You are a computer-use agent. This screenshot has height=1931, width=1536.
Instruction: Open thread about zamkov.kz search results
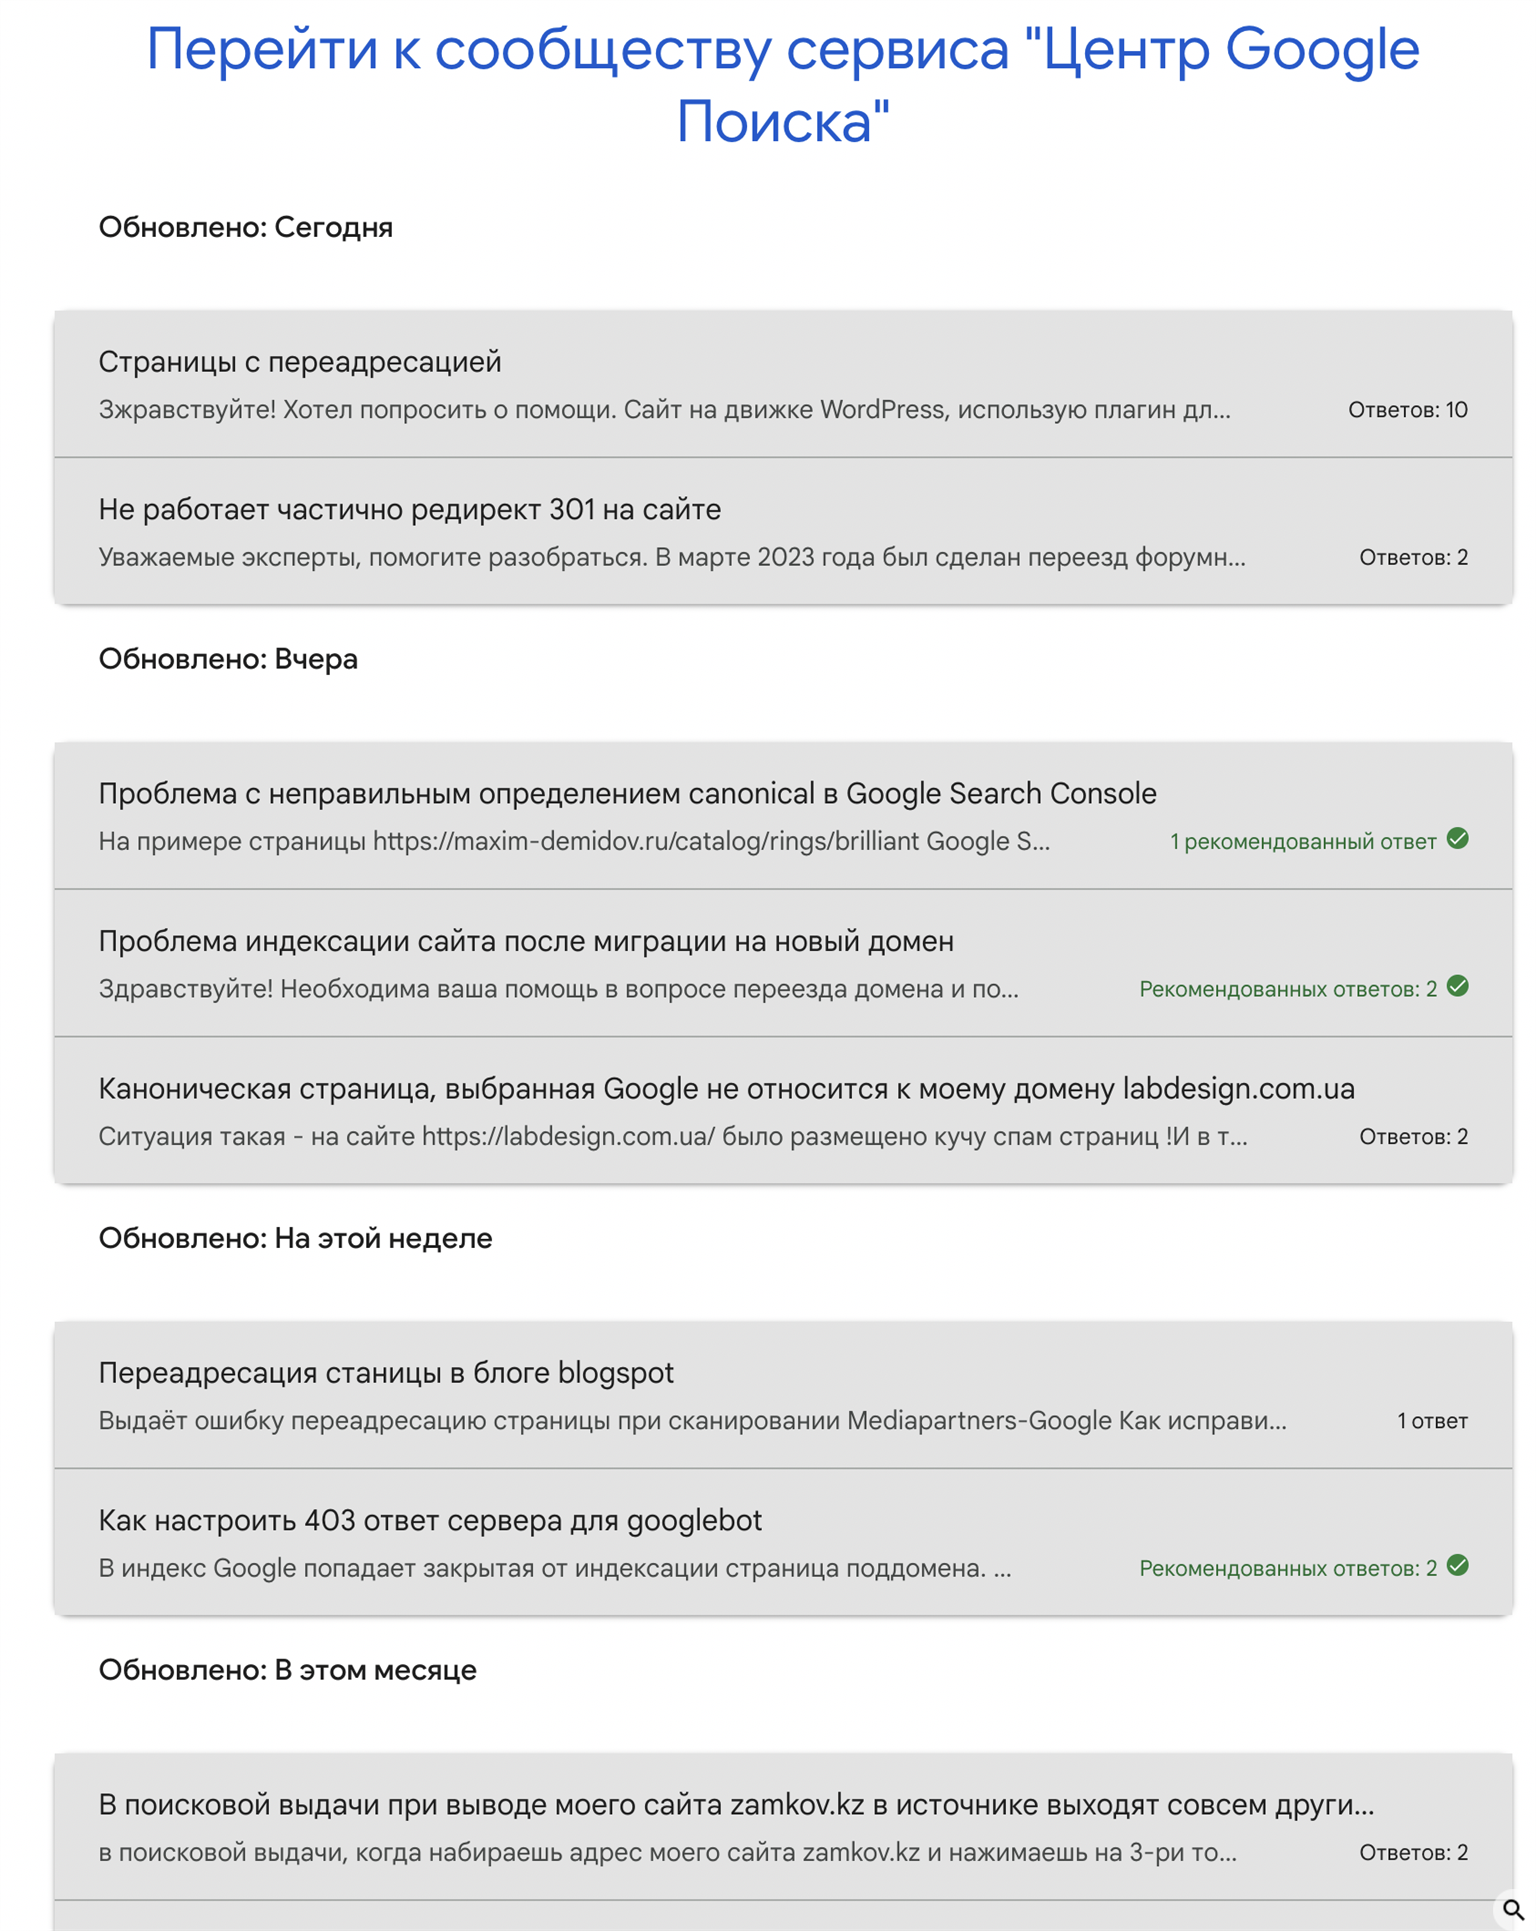[x=783, y=1827]
